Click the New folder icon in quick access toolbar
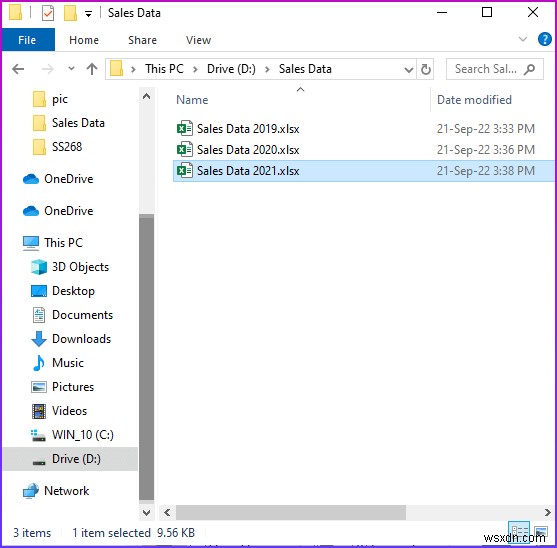This screenshot has width=557, height=548. tap(70, 13)
